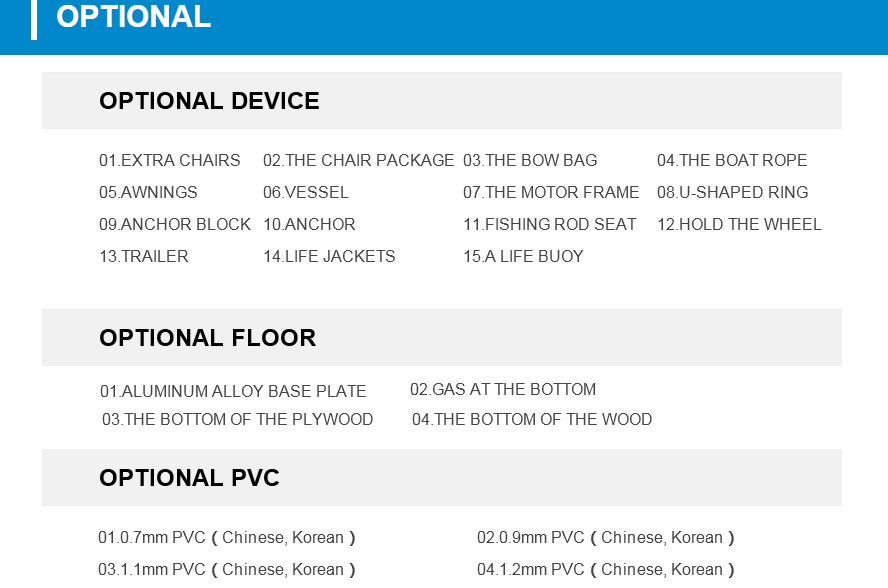
Task: Click the 13.TRAILER option
Action: click(143, 256)
